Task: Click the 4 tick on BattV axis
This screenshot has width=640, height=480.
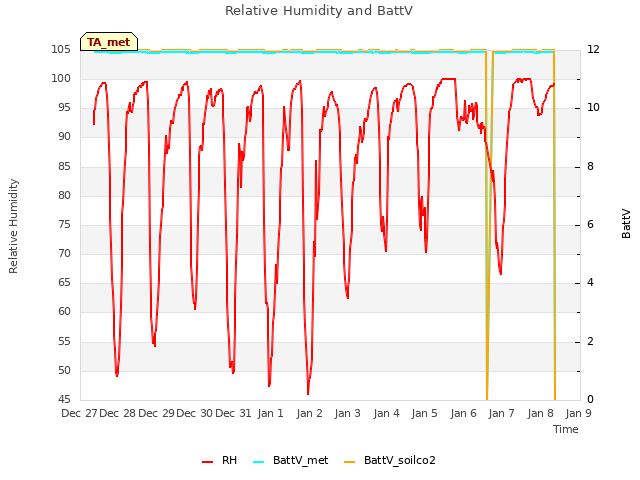Action: click(590, 282)
